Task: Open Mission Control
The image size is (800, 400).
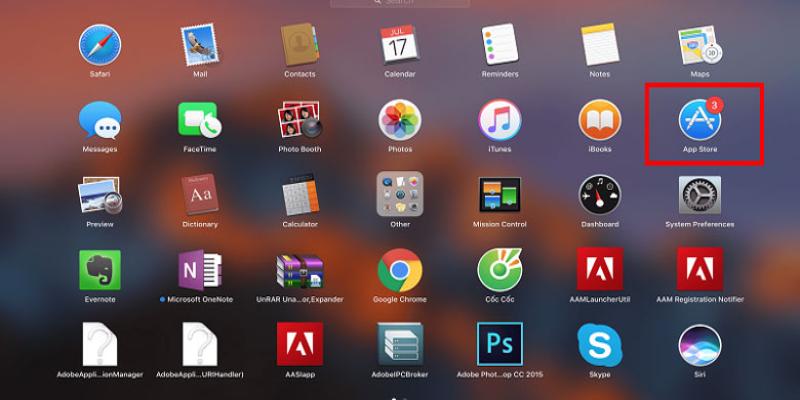Action: [x=500, y=195]
